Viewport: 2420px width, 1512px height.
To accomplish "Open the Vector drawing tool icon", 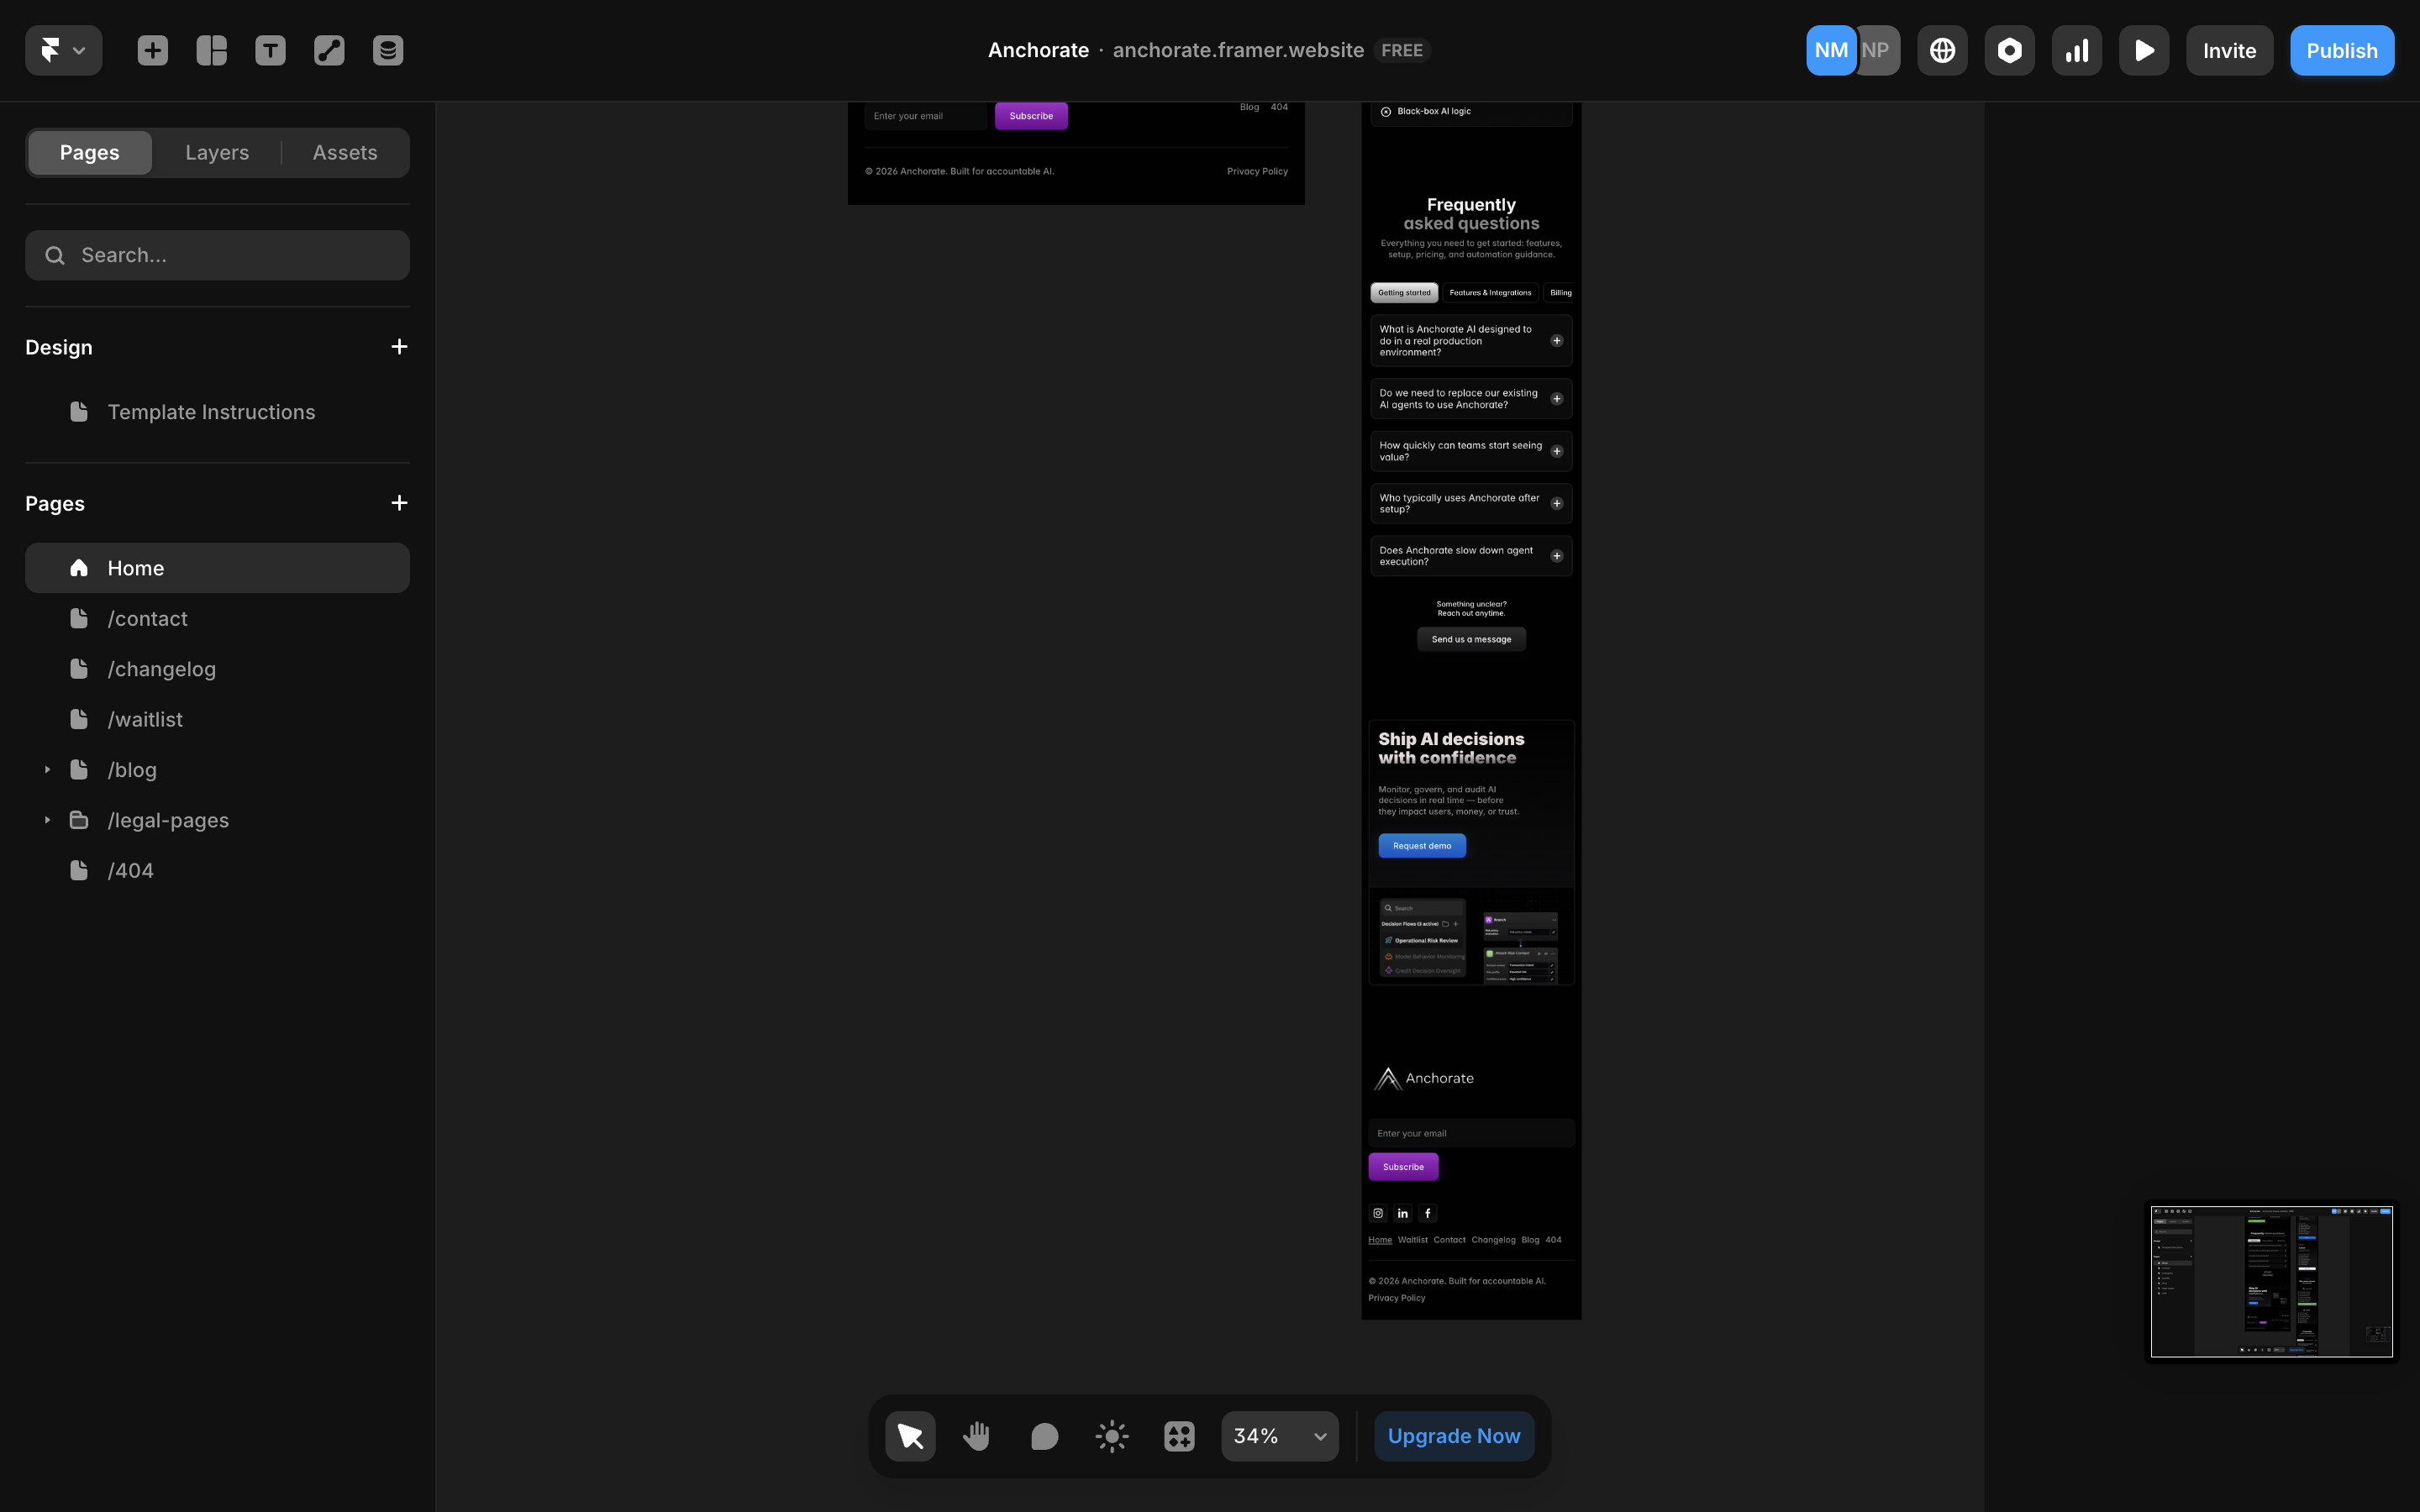I will tap(328, 49).
